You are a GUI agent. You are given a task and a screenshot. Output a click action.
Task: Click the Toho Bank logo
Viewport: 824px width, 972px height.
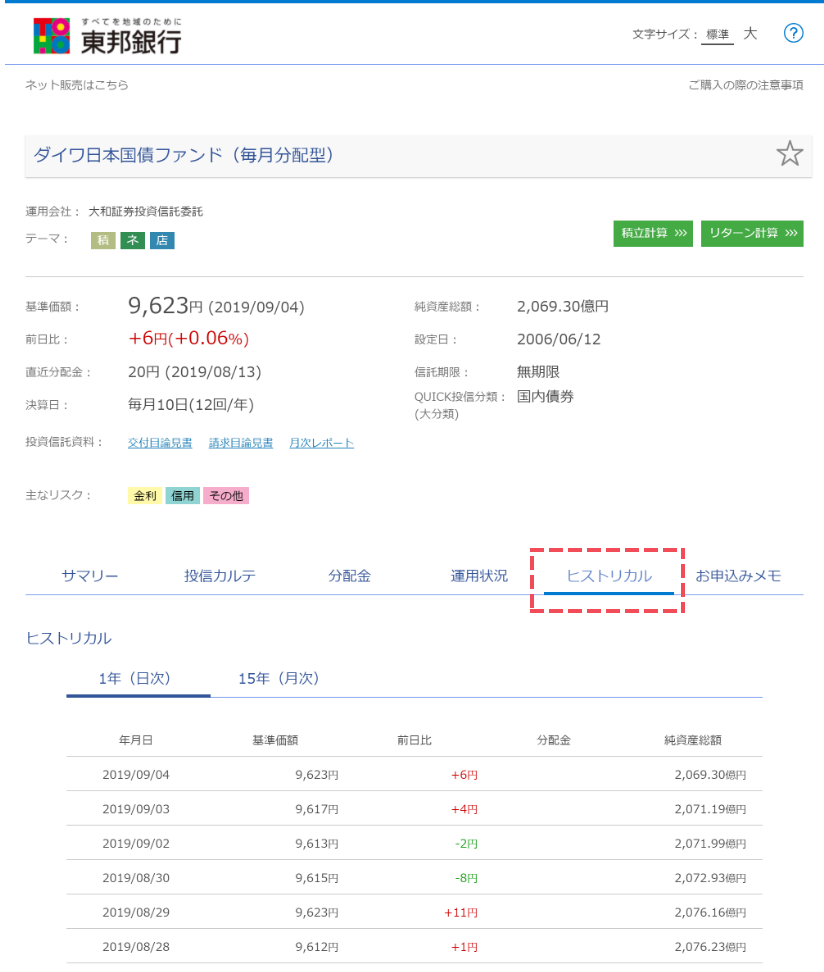point(107,36)
